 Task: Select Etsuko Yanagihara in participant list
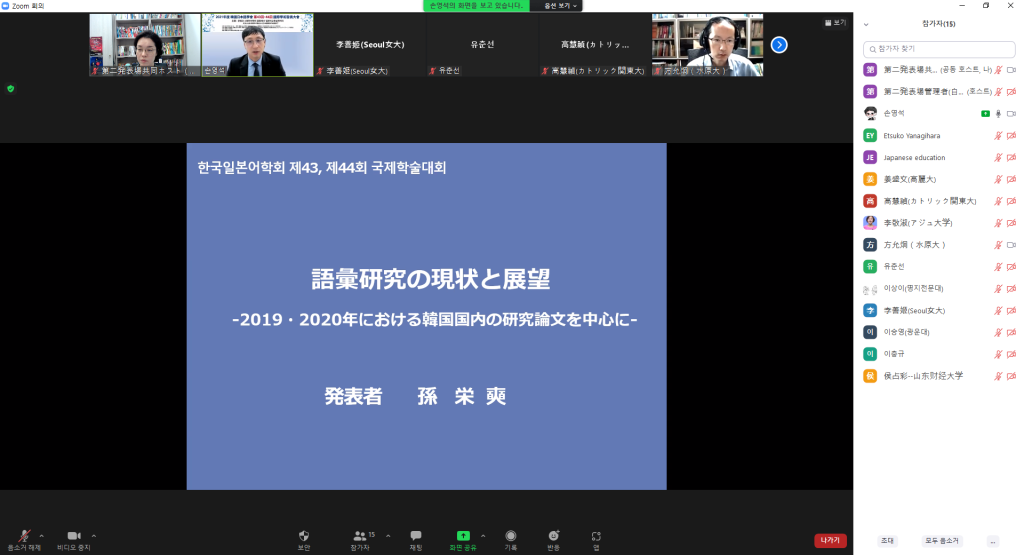[x=911, y=135]
